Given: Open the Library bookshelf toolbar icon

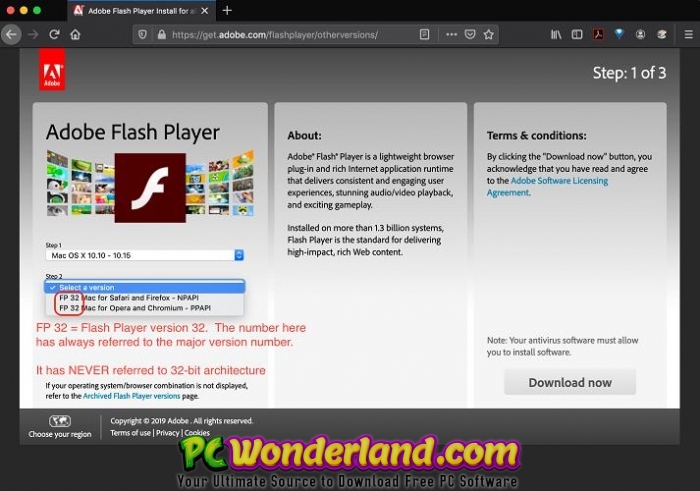Looking at the screenshot, I should click(x=556, y=34).
